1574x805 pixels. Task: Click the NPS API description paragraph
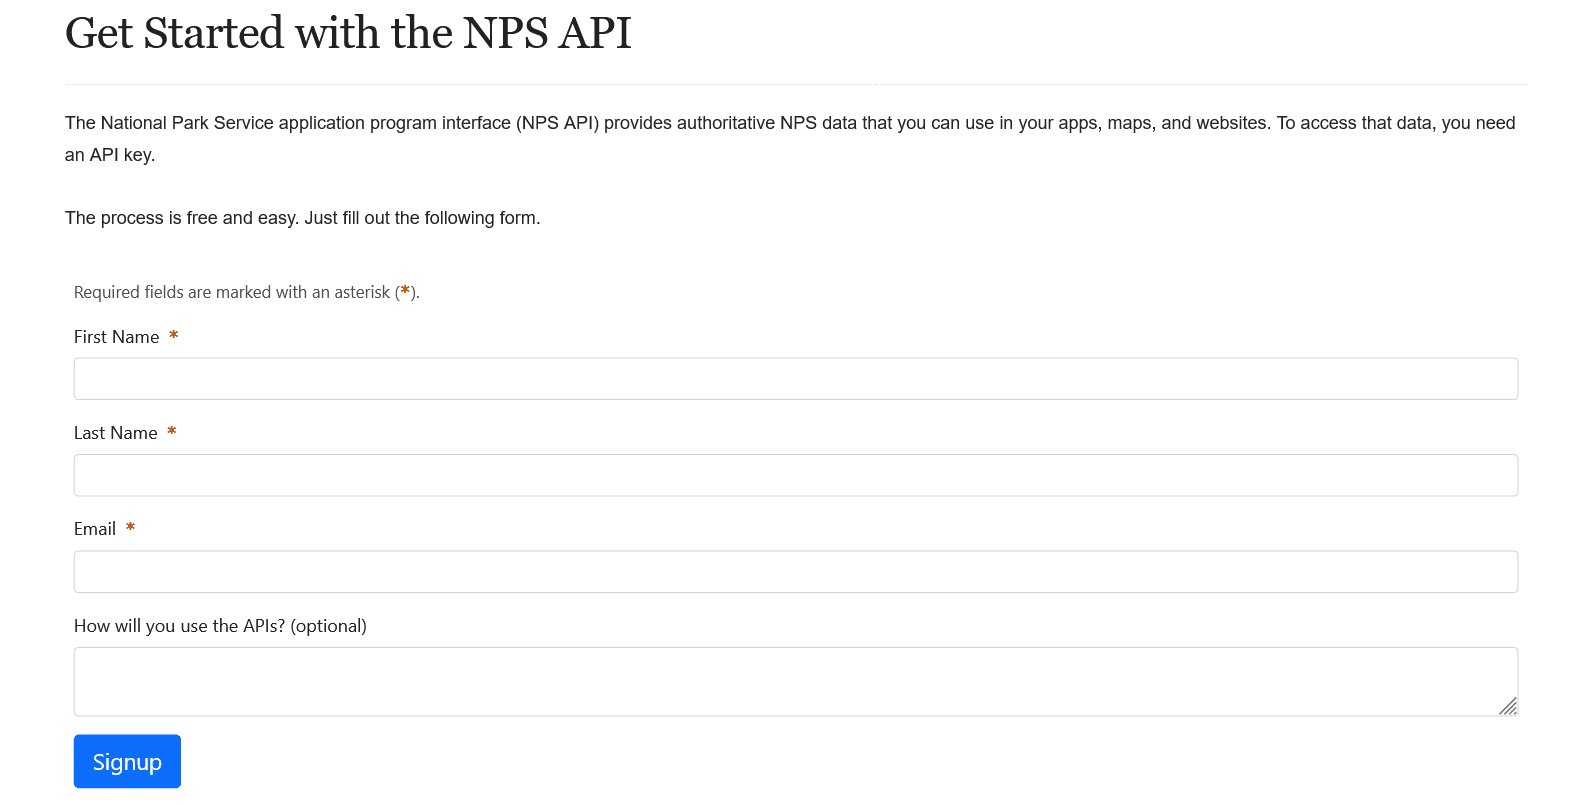click(789, 138)
